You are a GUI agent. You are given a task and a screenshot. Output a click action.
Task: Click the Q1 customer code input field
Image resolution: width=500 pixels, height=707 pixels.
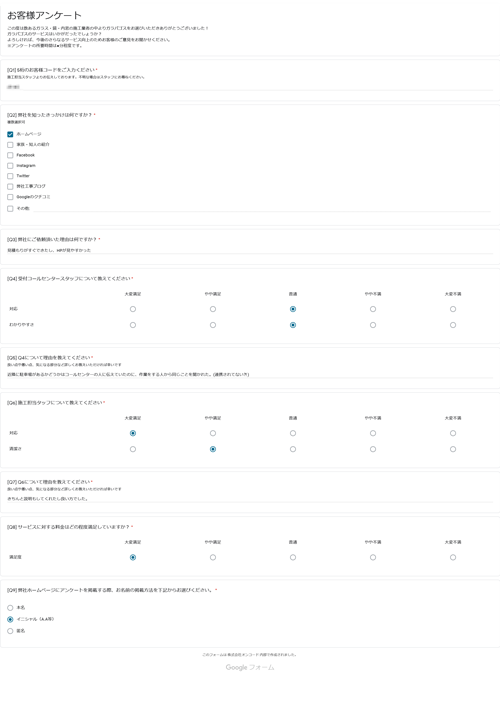pyautogui.click(x=250, y=87)
